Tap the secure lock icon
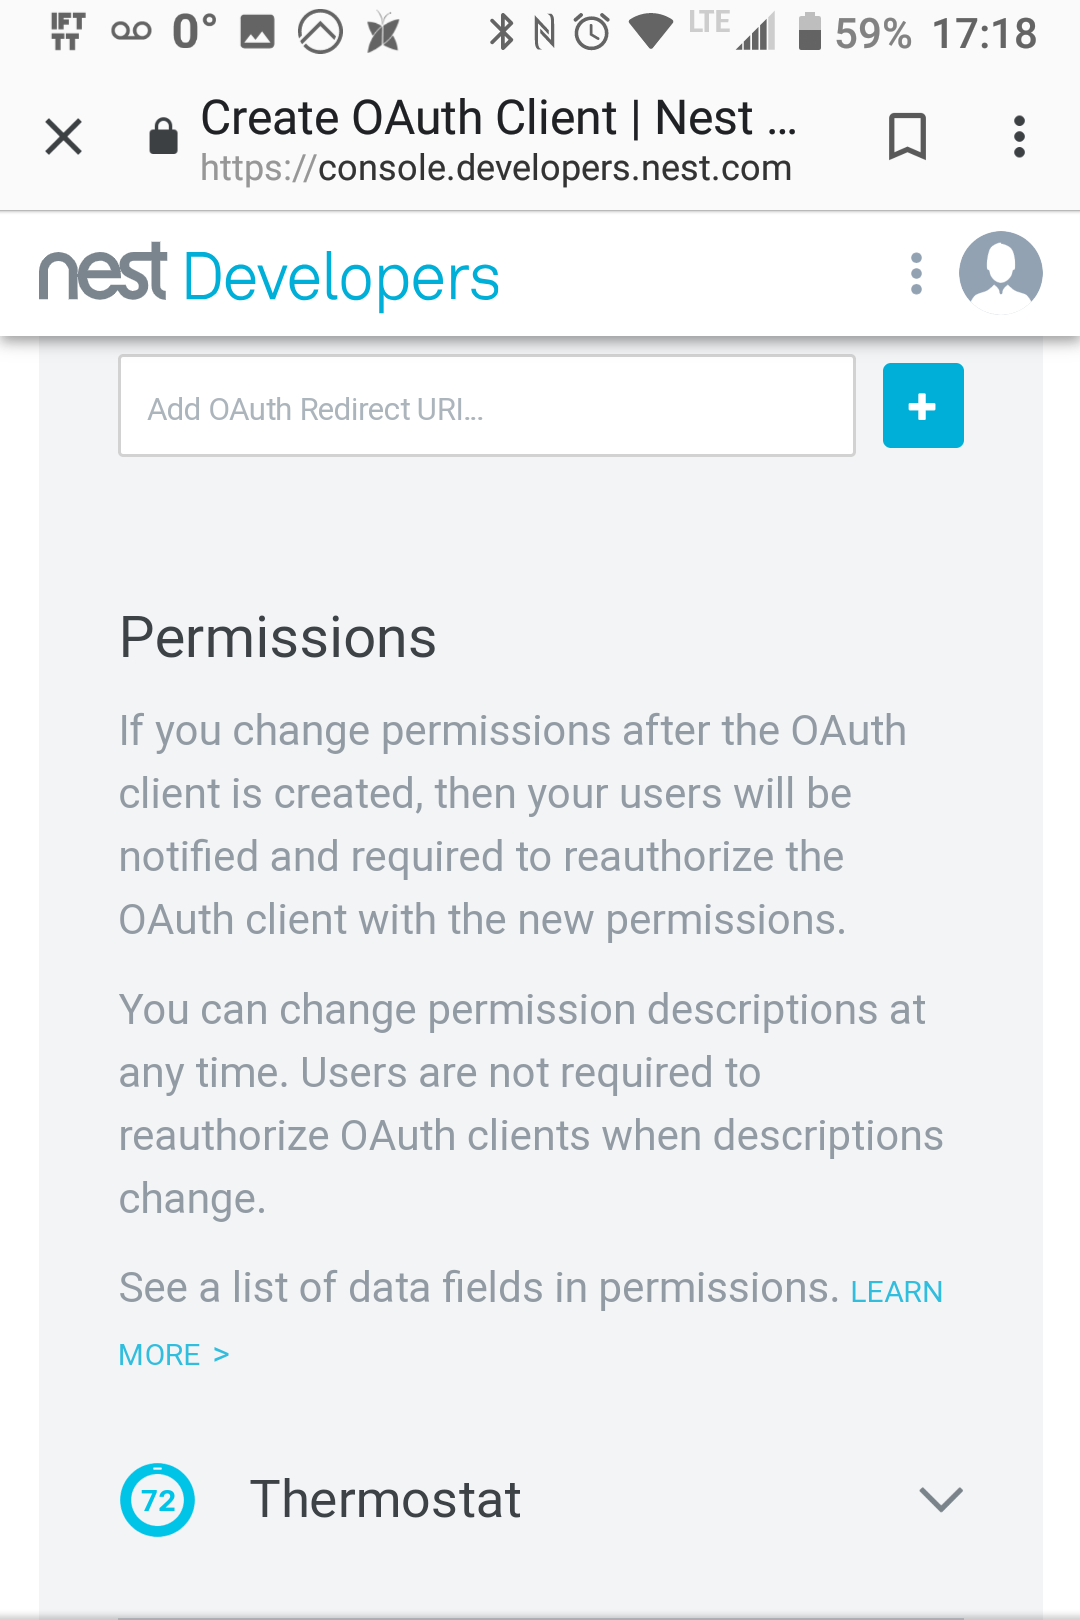Screen dimensions: 1080x1620 pyautogui.click(x=163, y=137)
